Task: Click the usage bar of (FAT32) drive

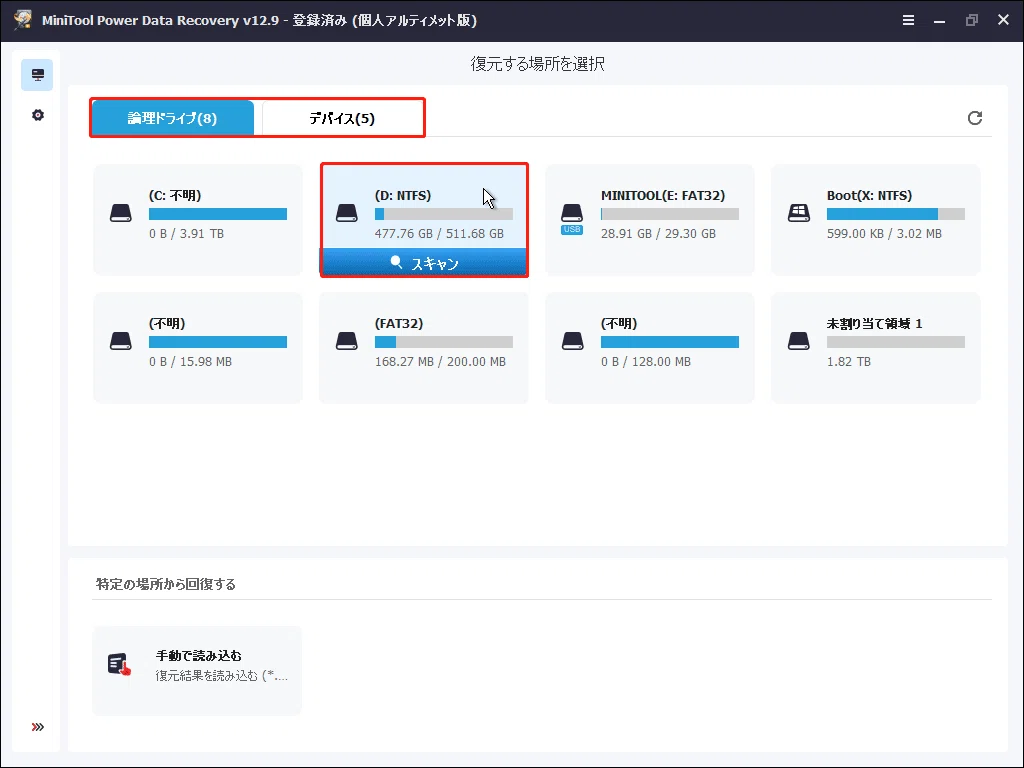Action: point(443,342)
